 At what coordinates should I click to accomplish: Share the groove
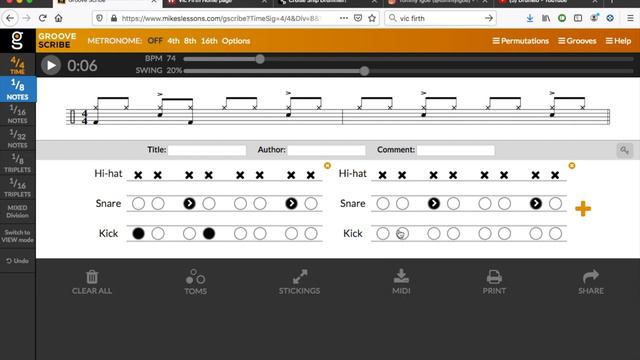click(591, 282)
